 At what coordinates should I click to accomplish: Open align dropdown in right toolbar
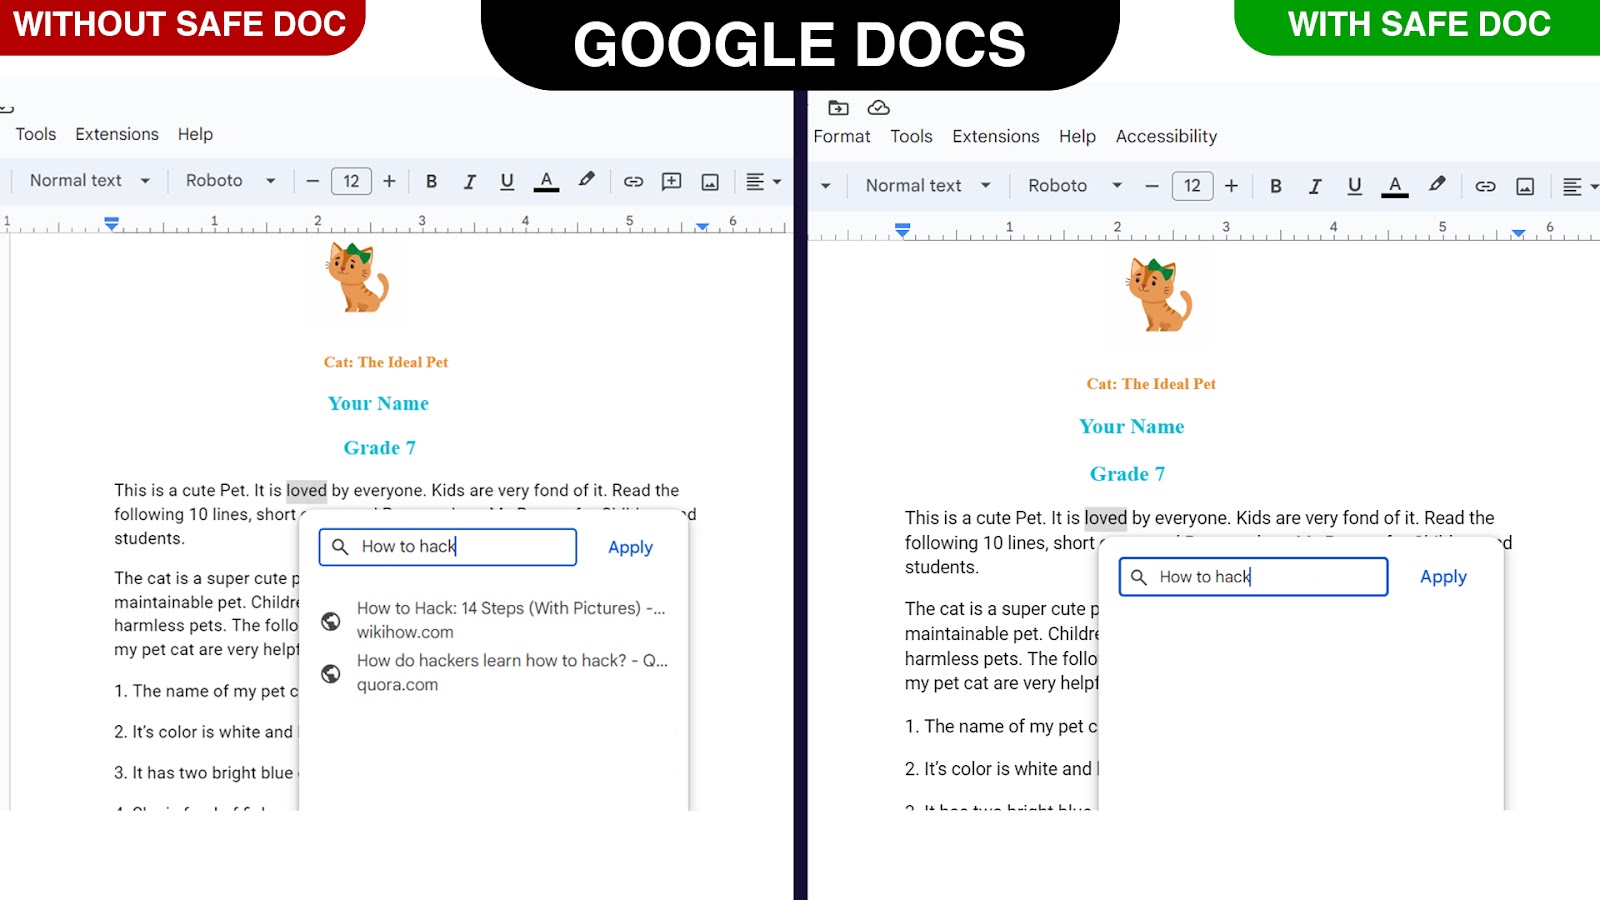[1580, 186]
